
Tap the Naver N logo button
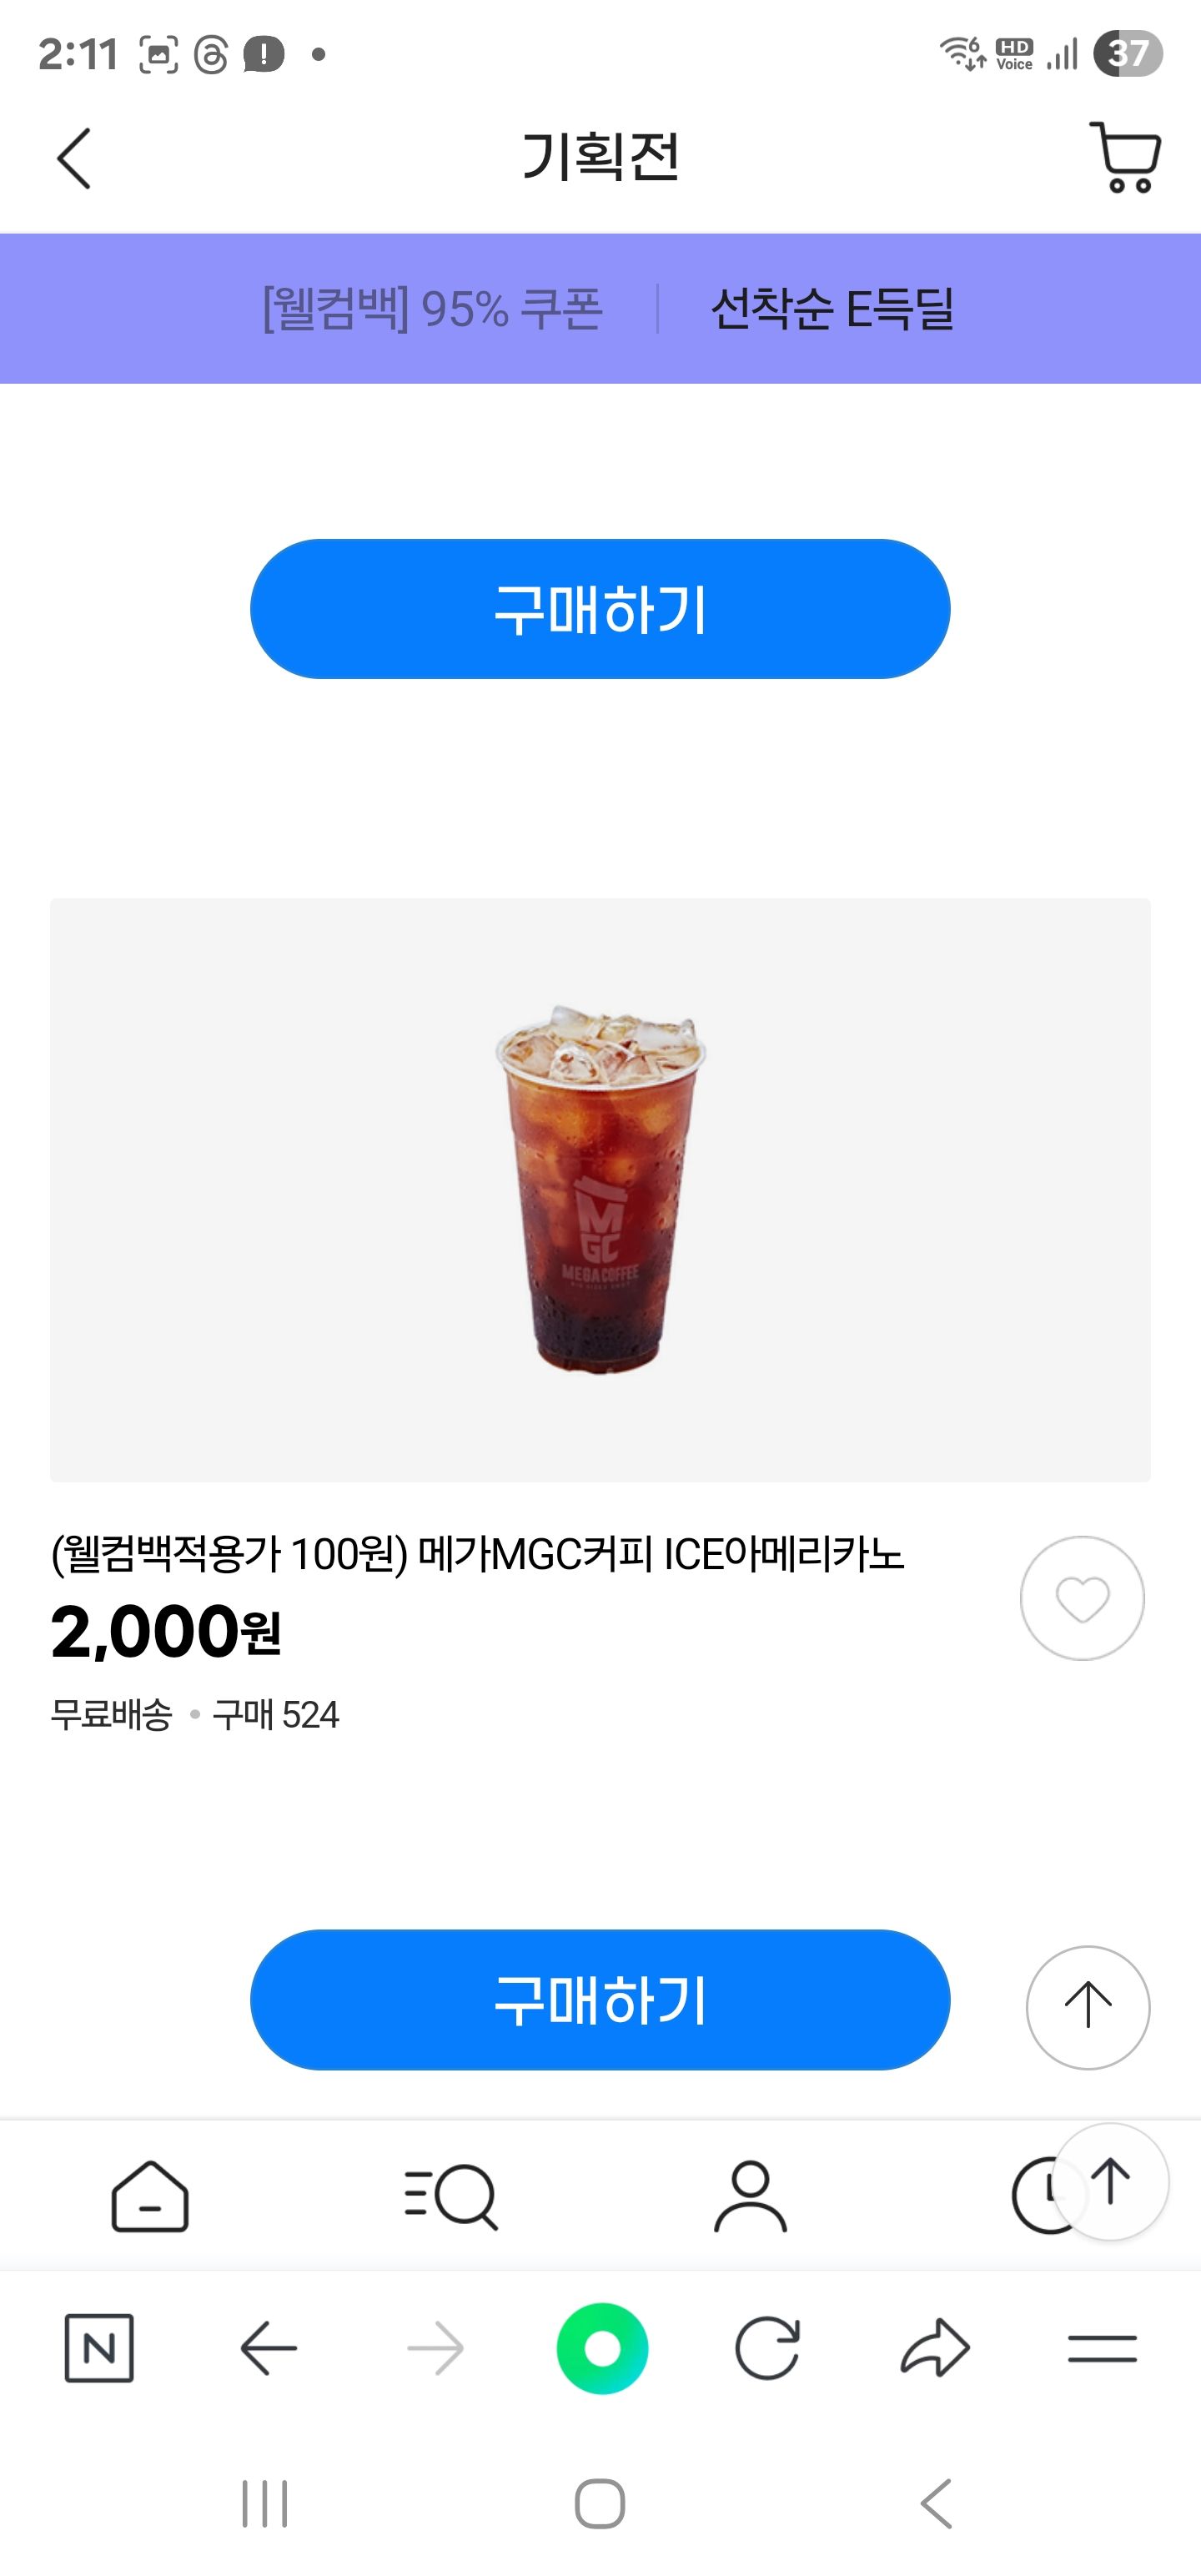click(x=99, y=2348)
